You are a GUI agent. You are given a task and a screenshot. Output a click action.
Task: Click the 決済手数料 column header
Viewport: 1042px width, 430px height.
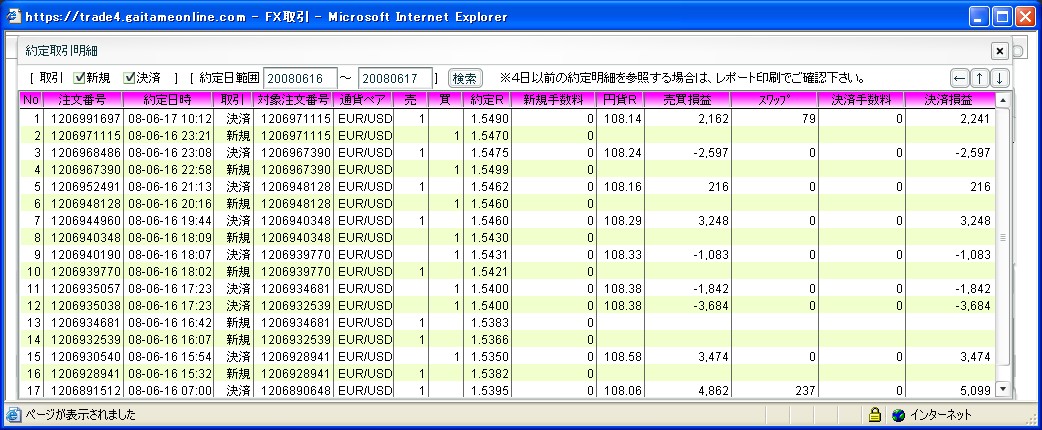861,100
